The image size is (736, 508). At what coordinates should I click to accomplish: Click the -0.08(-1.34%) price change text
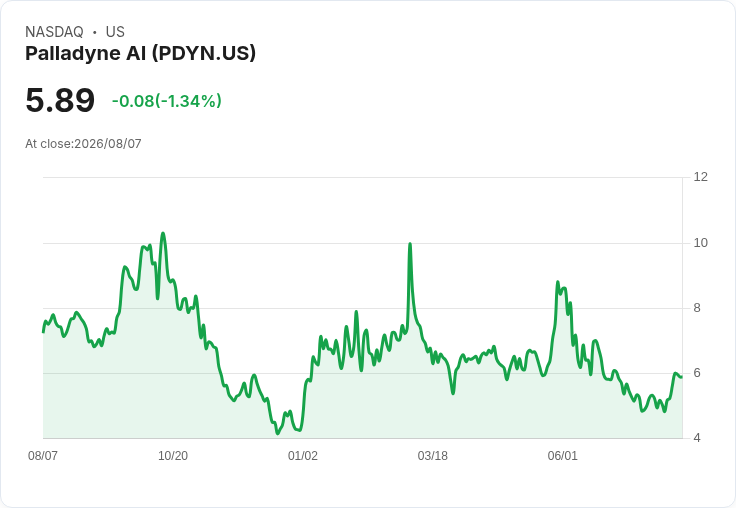[x=167, y=101]
